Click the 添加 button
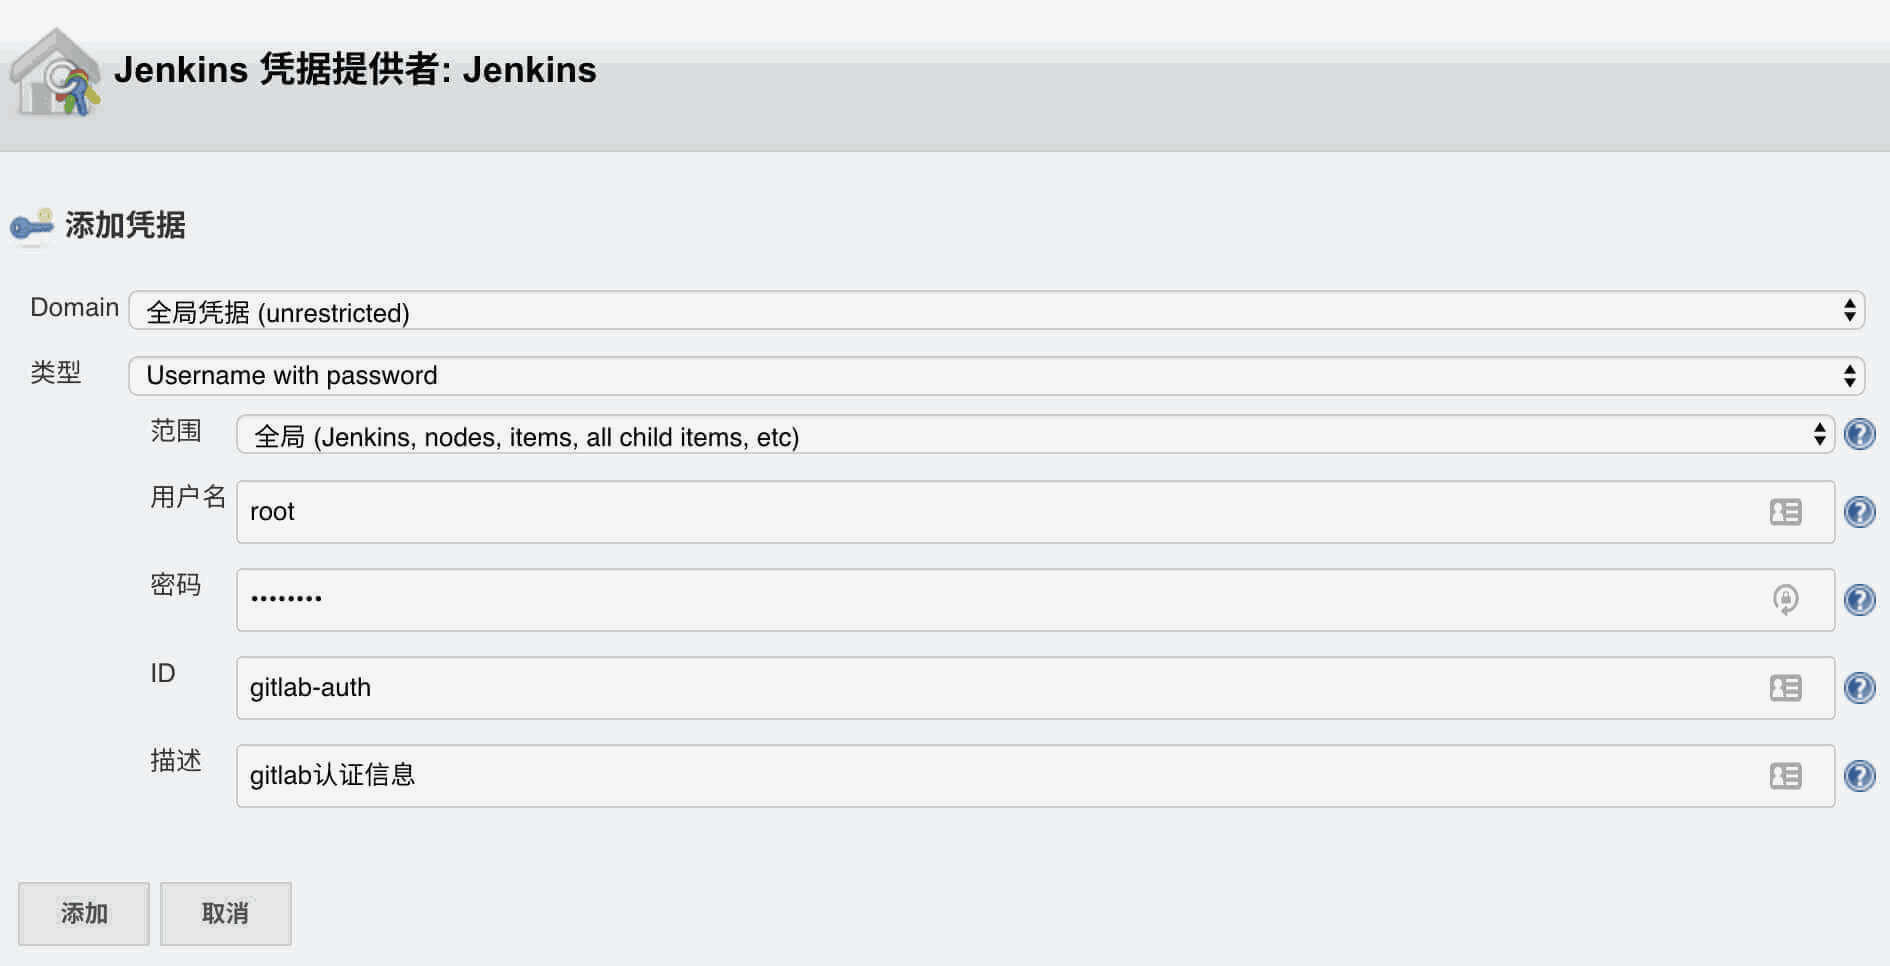 coord(84,913)
